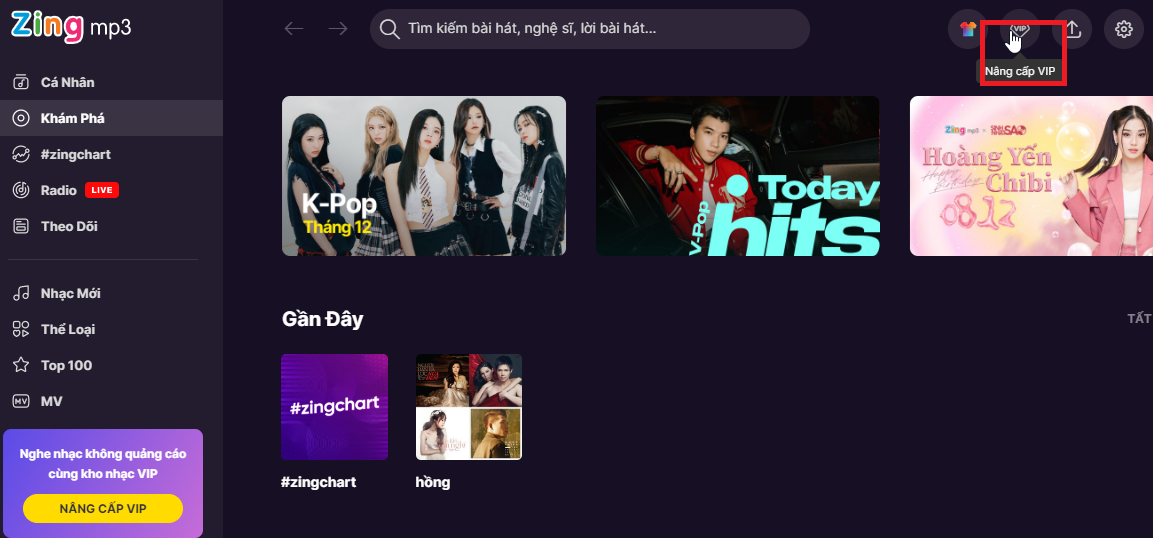Open the settings gear icon
This screenshot has width=1153, height=538.
1124,29
